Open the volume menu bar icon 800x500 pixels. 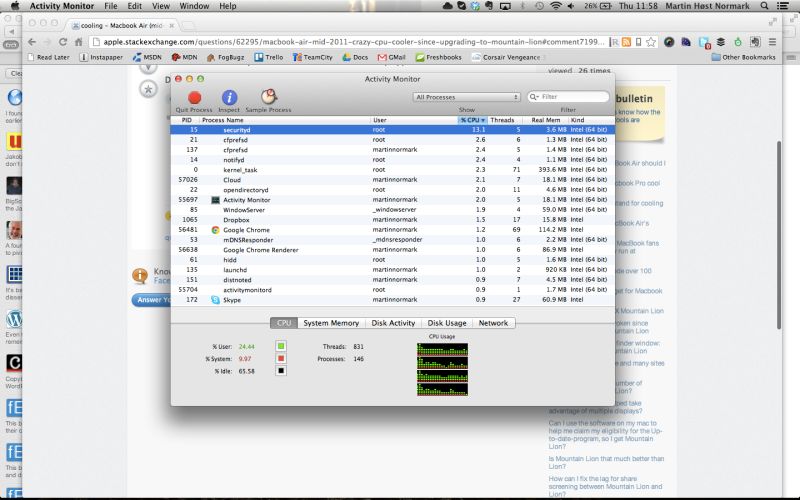(571, 6)
